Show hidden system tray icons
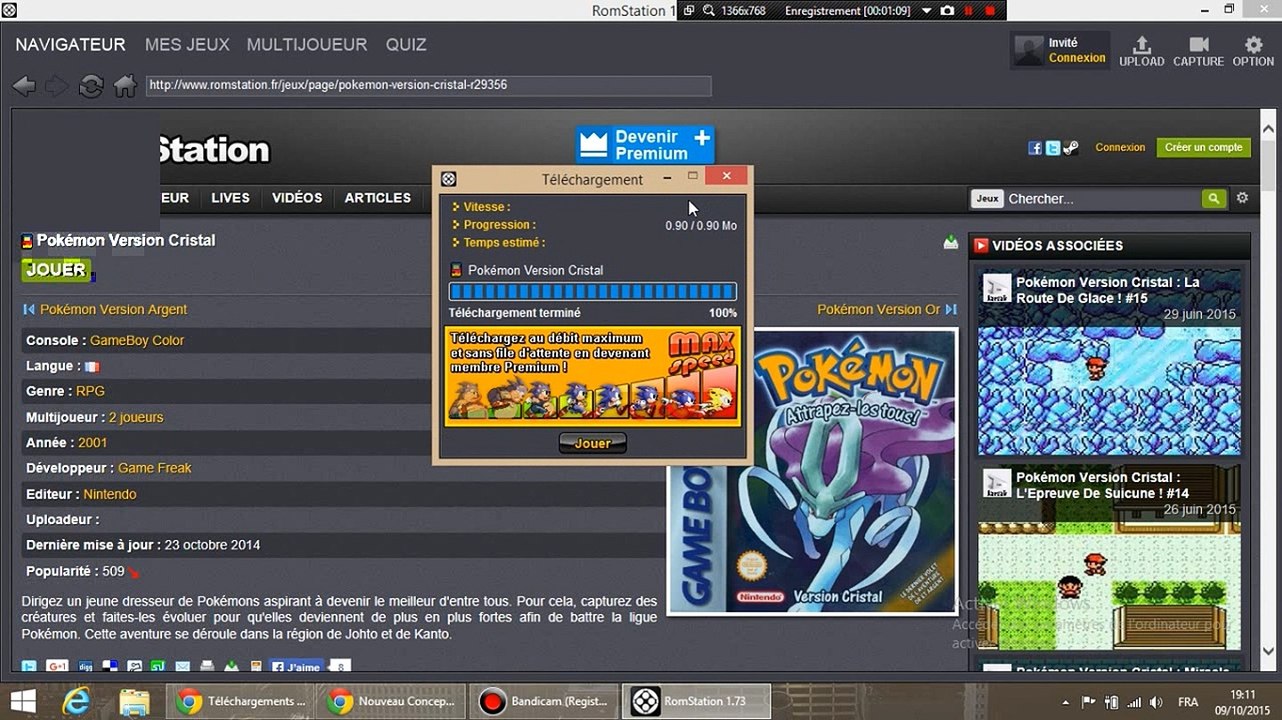The image size is (1282, 720). pos(1066,702)
